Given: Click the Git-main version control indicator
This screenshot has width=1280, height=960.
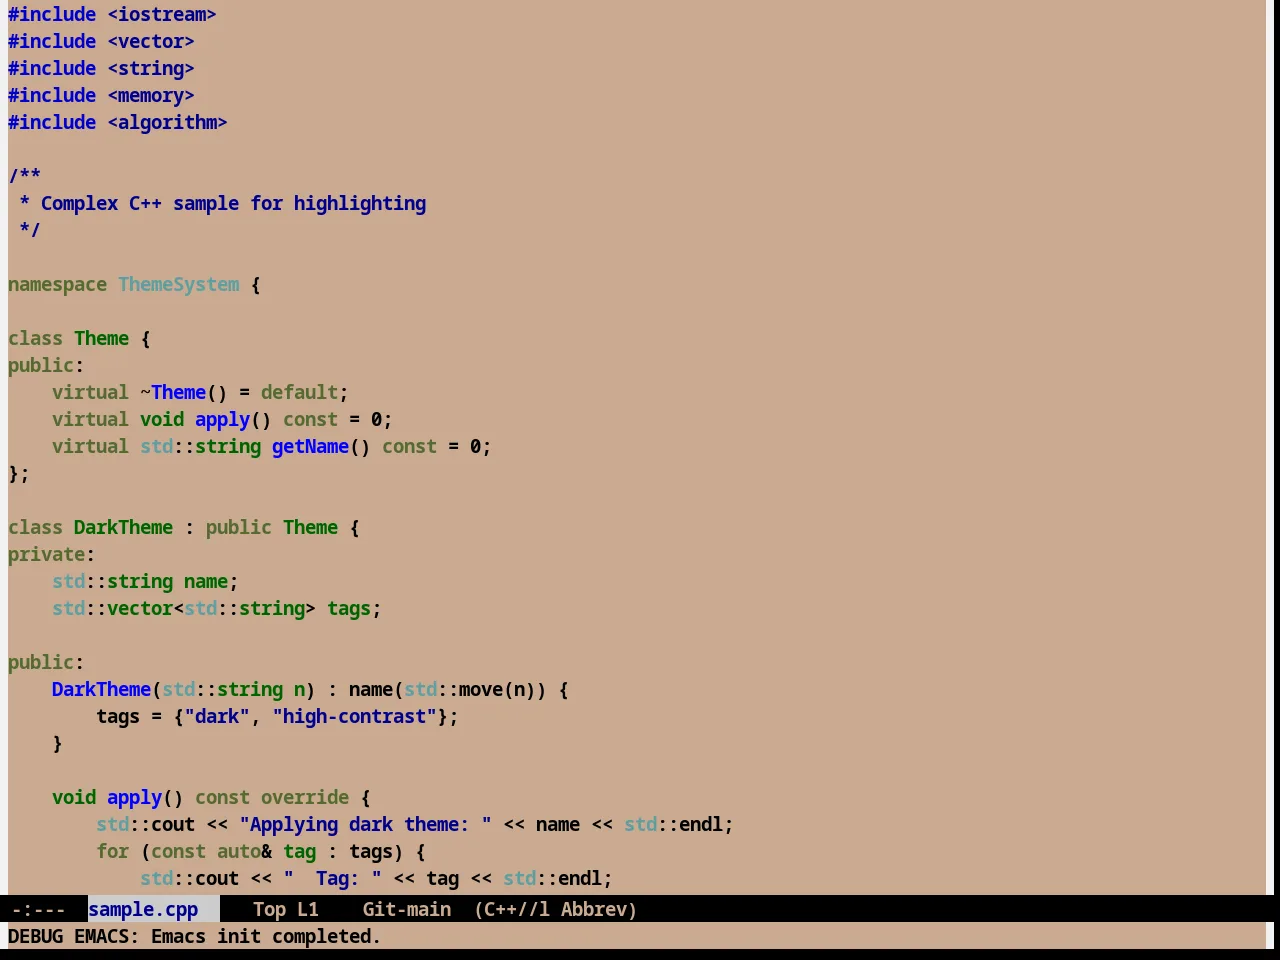Looking at the screenshot, I should click(x=406, y=909).
